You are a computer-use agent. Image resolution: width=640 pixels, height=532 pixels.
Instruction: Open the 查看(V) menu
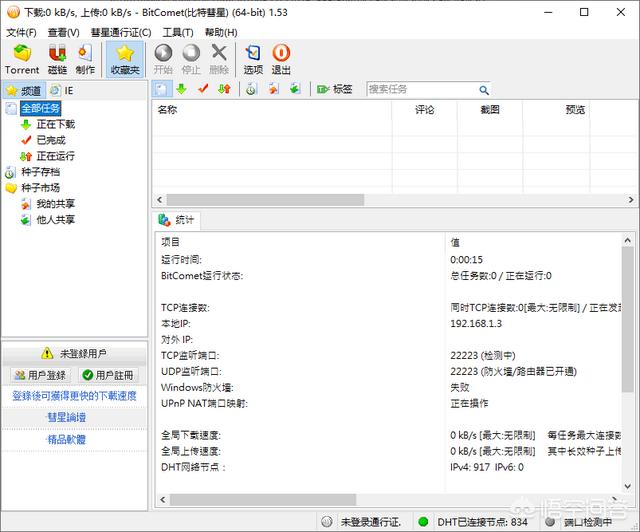point(63,32)
